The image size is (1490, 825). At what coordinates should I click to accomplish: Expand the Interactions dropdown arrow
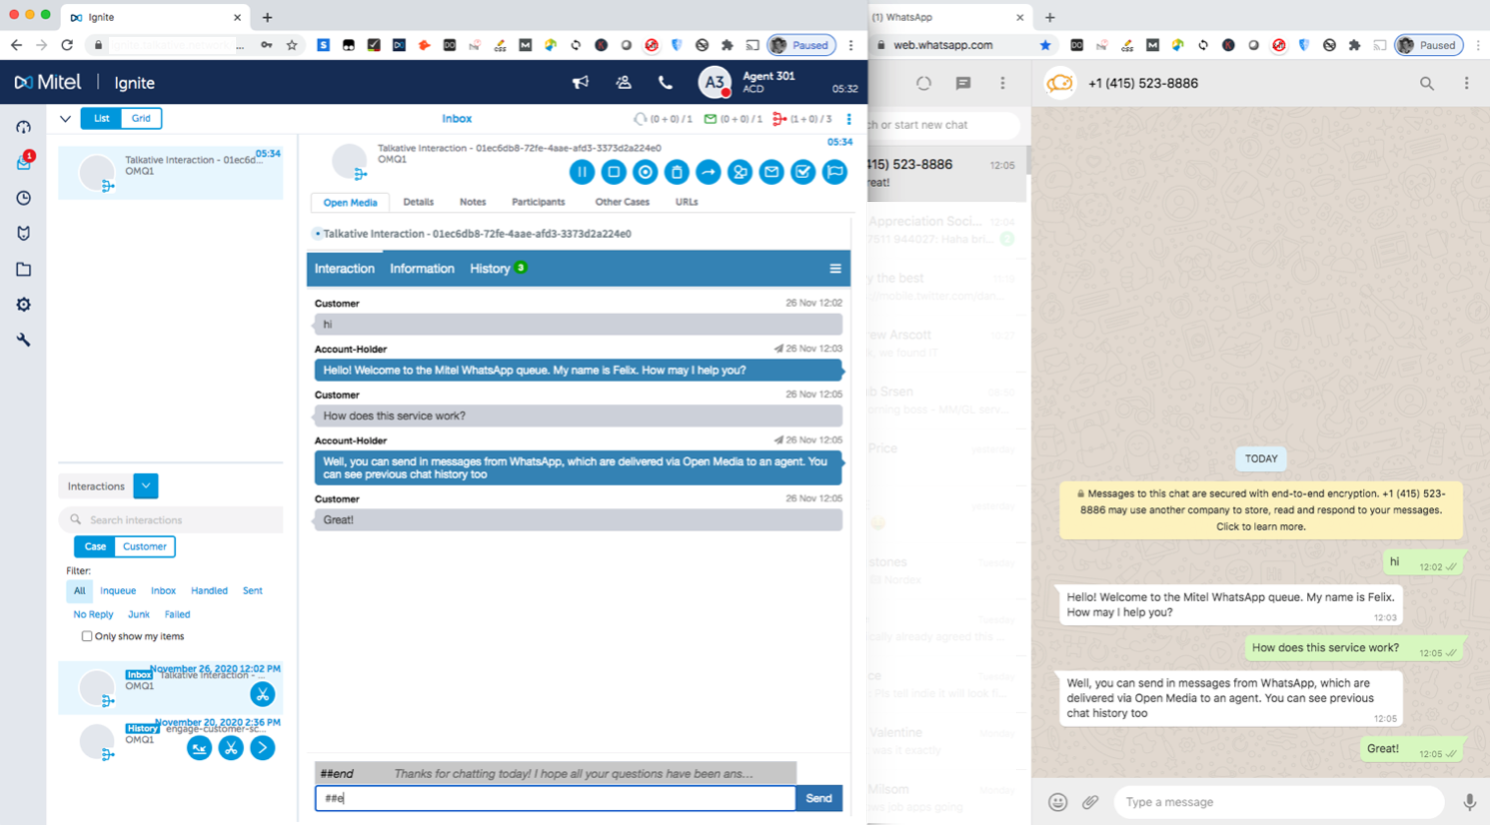146,486
